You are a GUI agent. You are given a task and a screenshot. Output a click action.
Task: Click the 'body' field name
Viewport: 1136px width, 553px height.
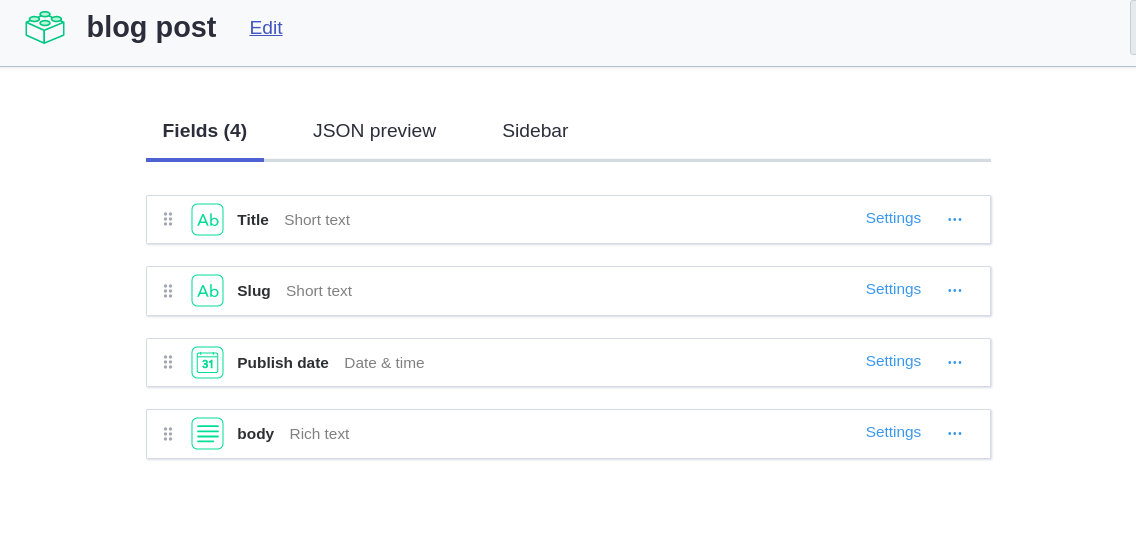(256, 433)
